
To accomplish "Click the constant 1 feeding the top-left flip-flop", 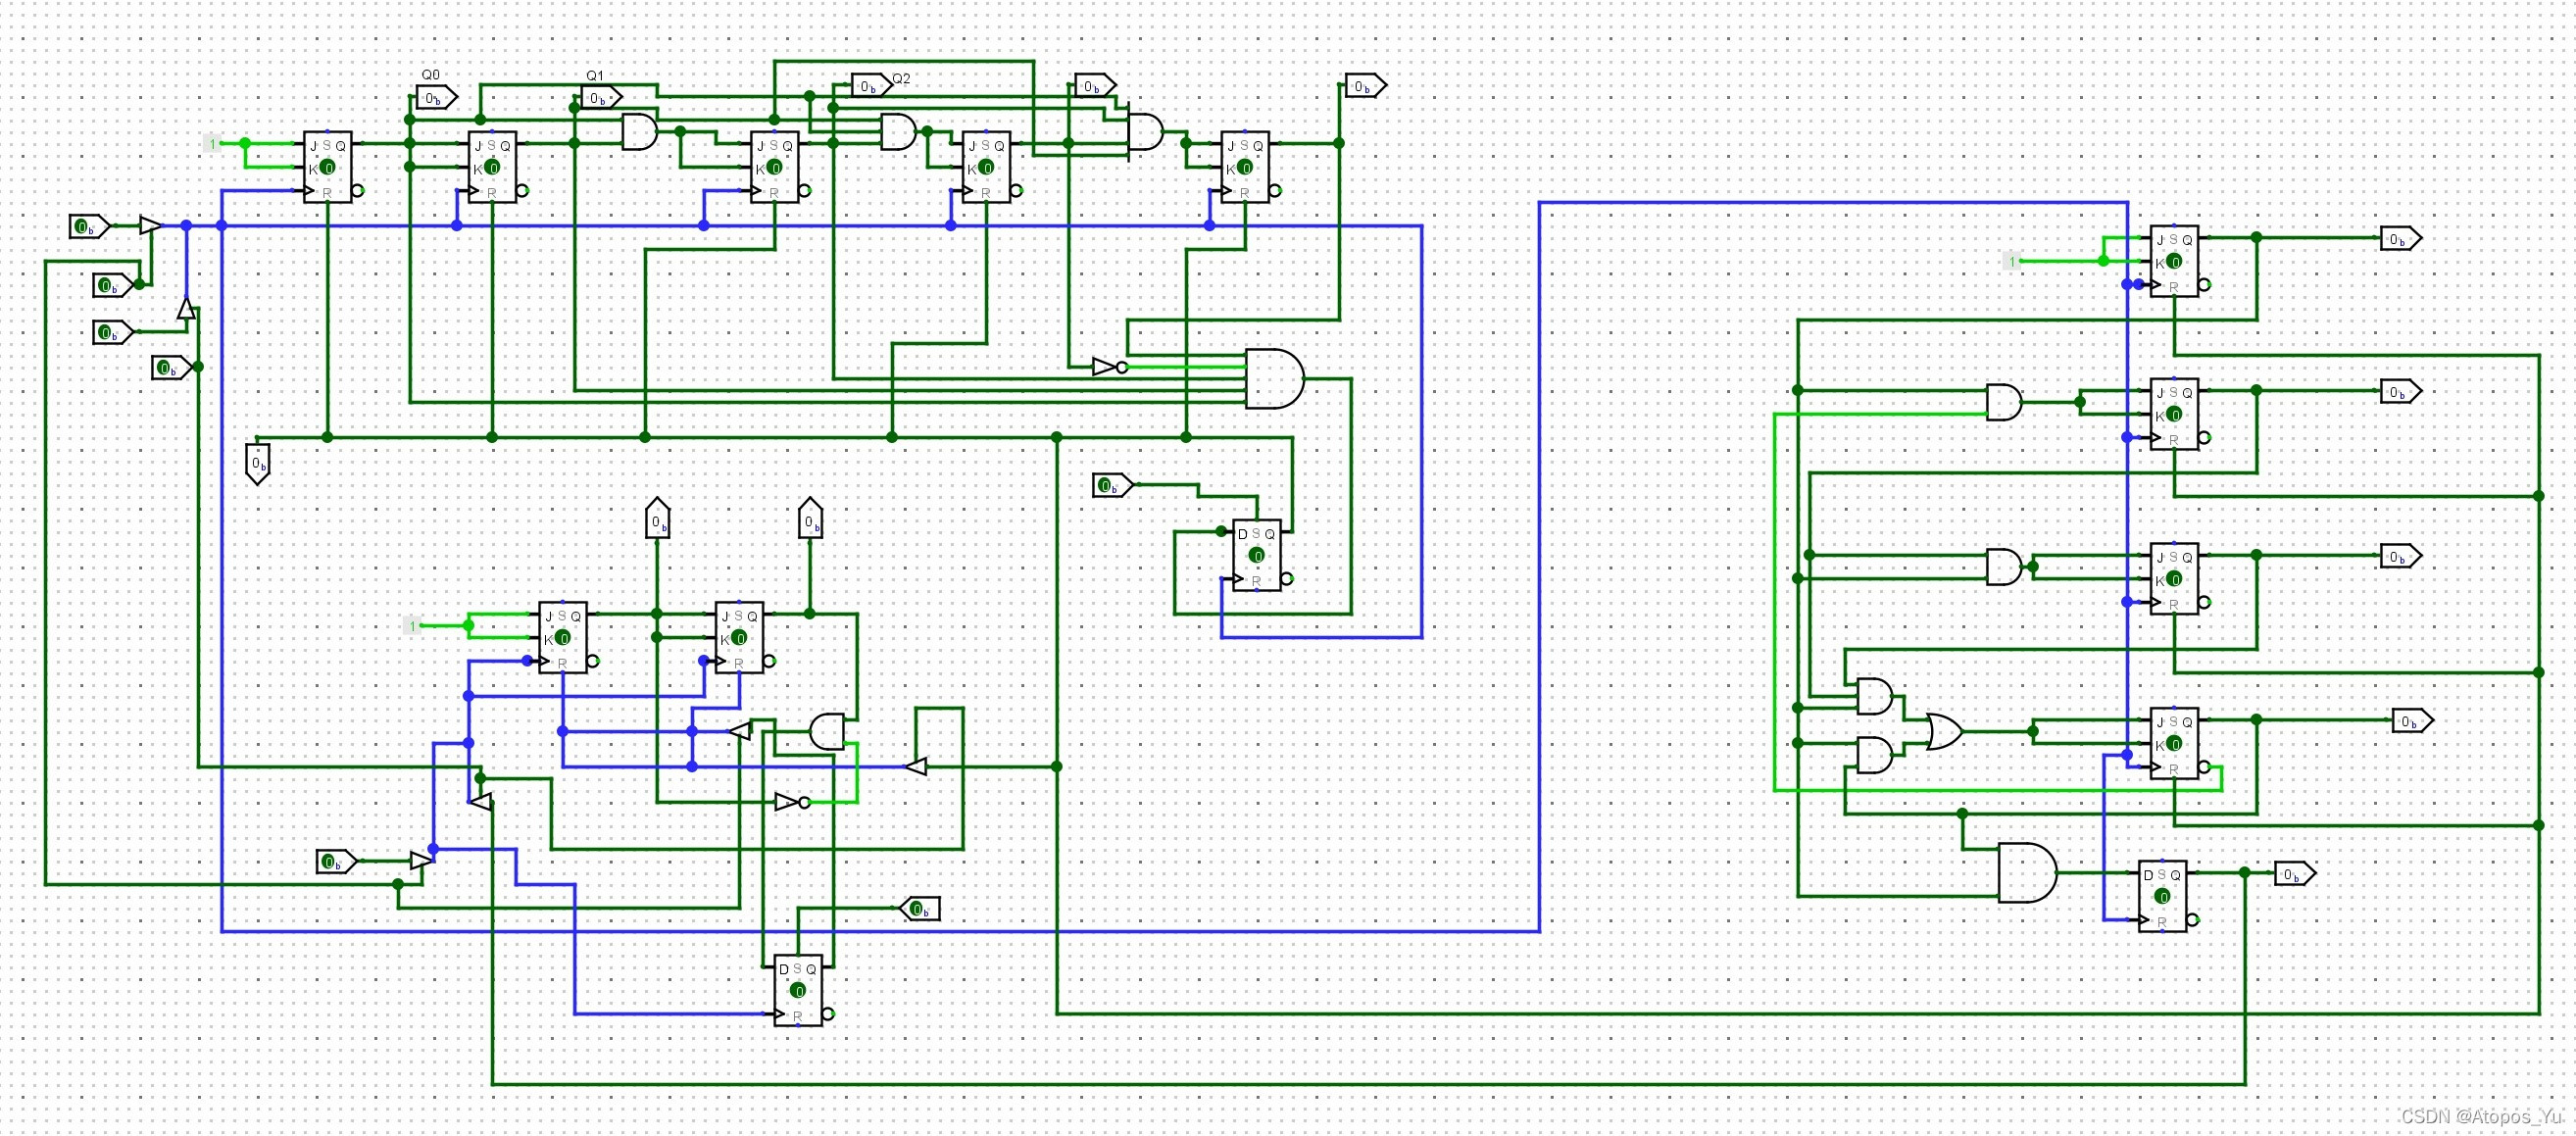I will point(212,144).
